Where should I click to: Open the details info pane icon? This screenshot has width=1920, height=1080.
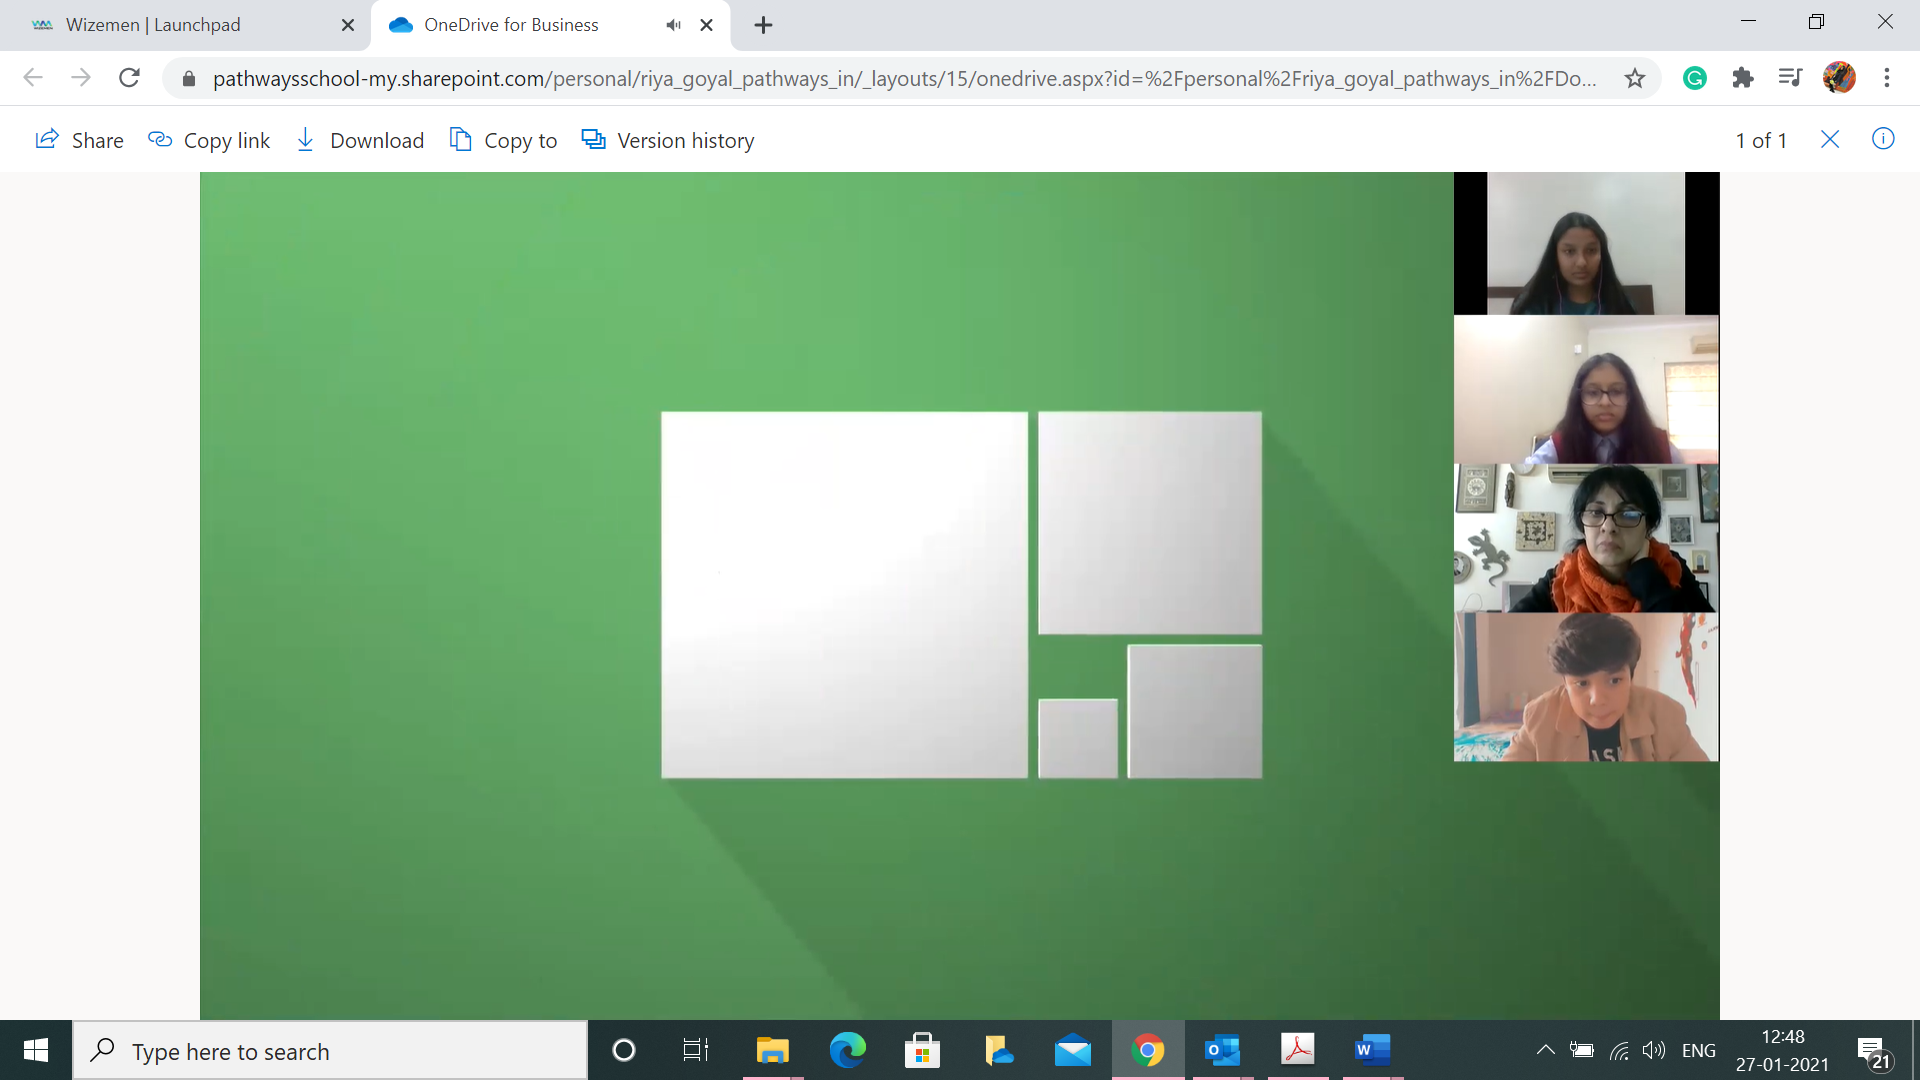click(x=1883, y=140)
